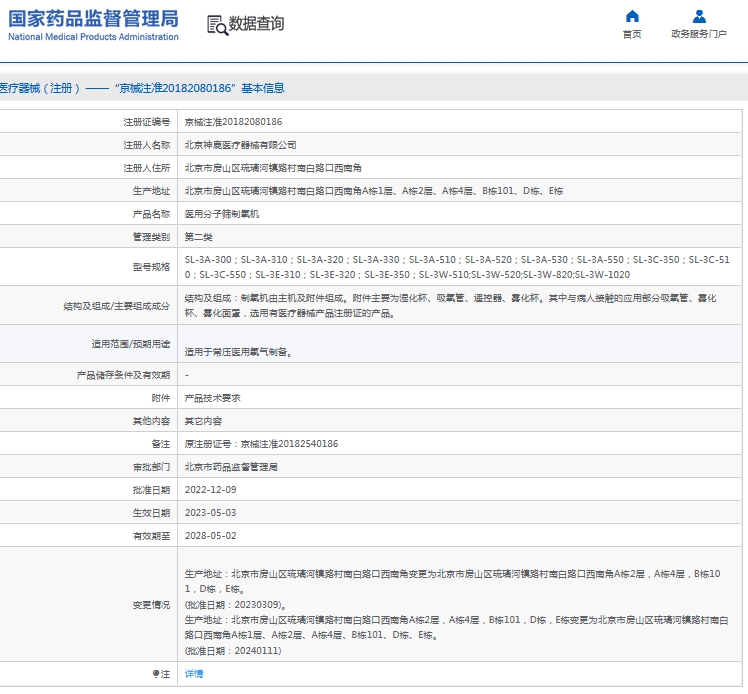This screenshot has width=748, height=694.
Task: Click the 结构及组成/主要组成成分 label
Action: pos(116,306)
